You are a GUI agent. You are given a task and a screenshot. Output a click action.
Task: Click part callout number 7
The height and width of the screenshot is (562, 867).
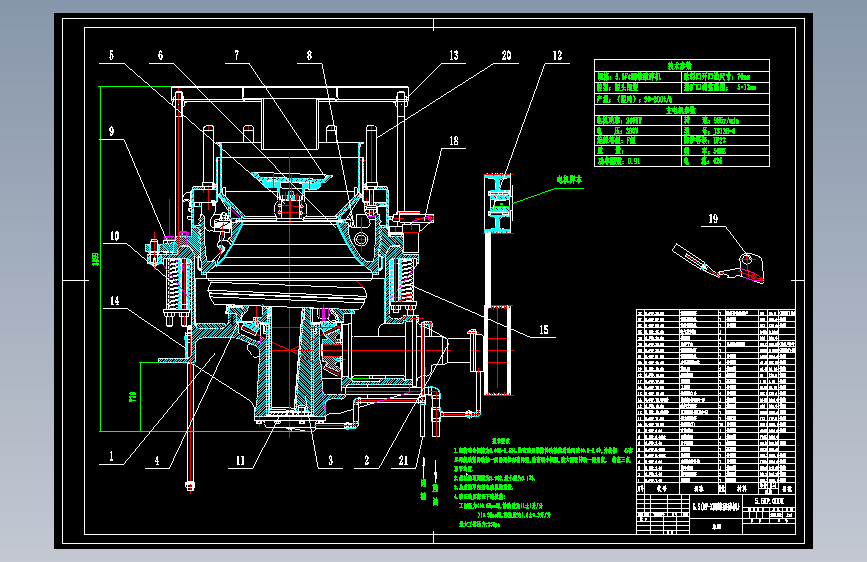tap(237, 55)
